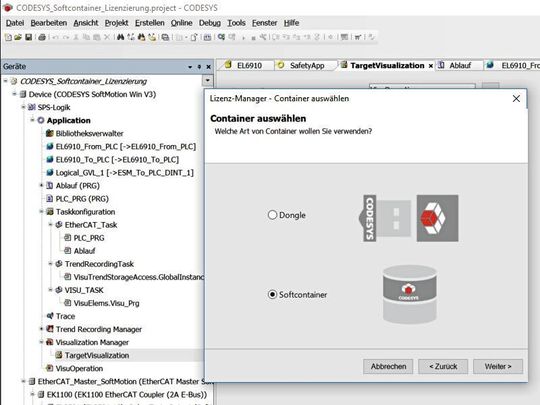Collapse the Taskkonfiguration tree node
This screenshot has height=405, width=540.
point(41,211)
